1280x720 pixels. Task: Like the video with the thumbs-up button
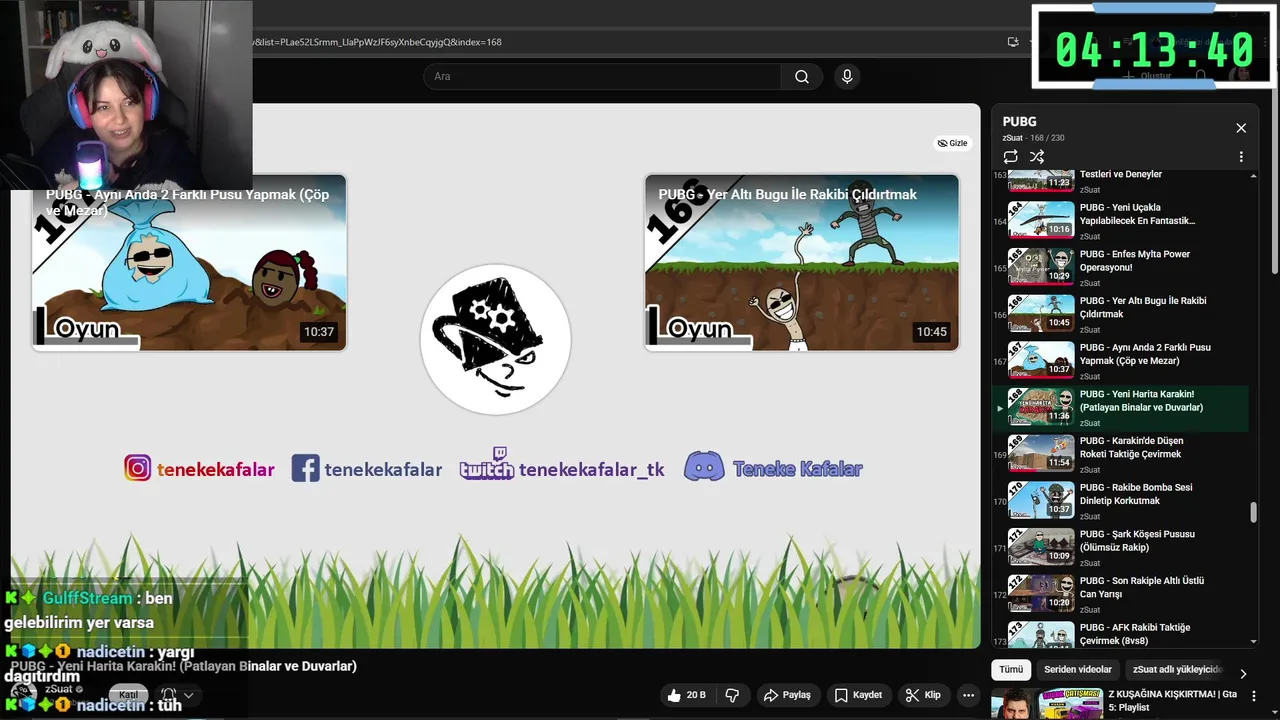coord(688,695)
